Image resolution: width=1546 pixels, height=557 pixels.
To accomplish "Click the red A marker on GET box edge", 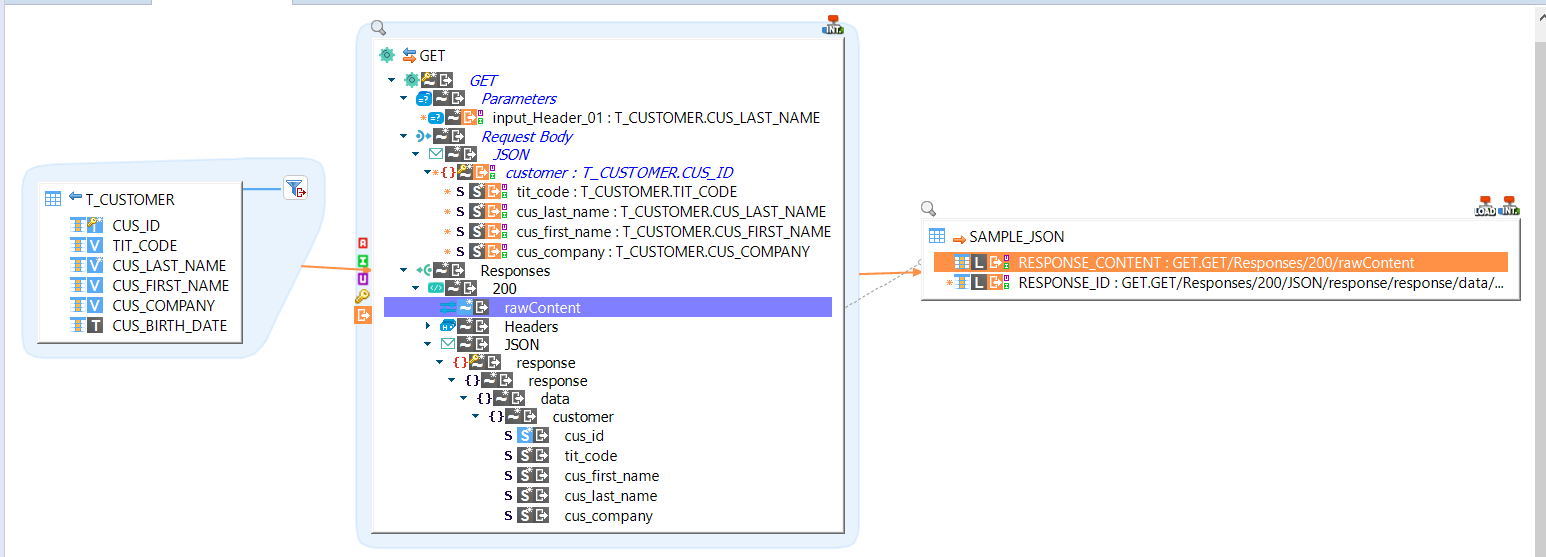I will click(x=363, y=242).
